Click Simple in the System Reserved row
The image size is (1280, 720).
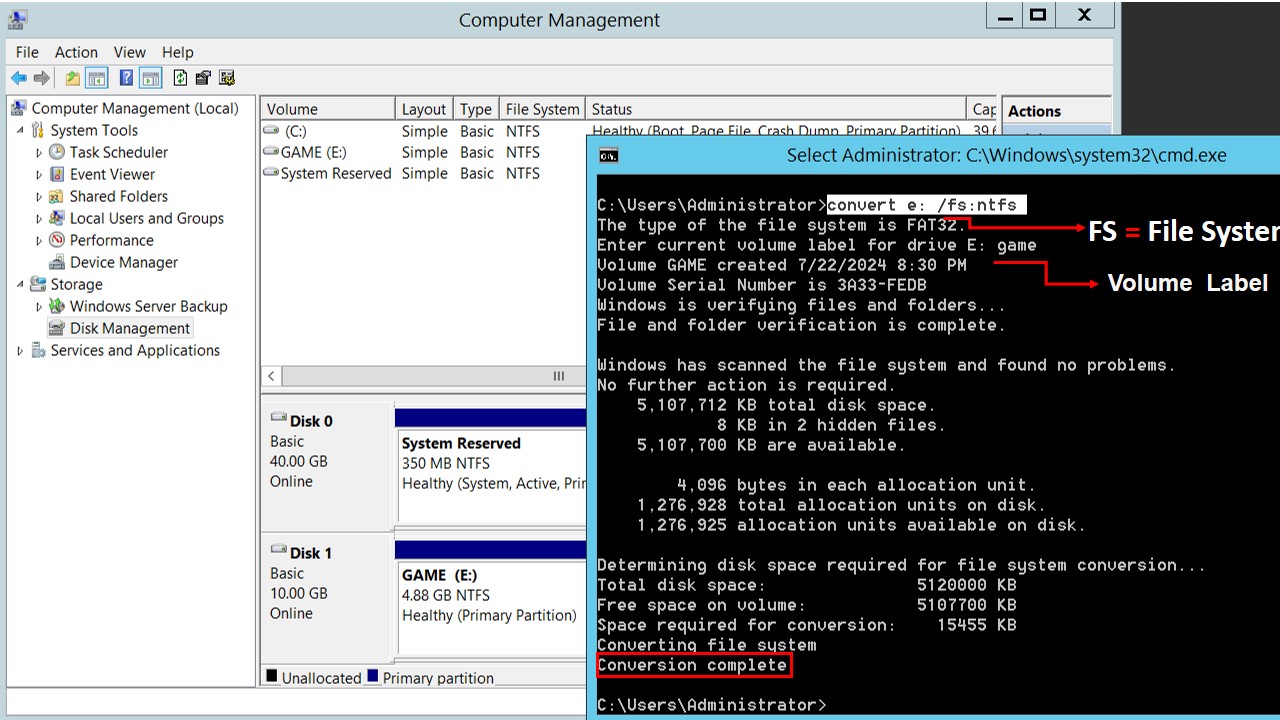pos(425,173)
